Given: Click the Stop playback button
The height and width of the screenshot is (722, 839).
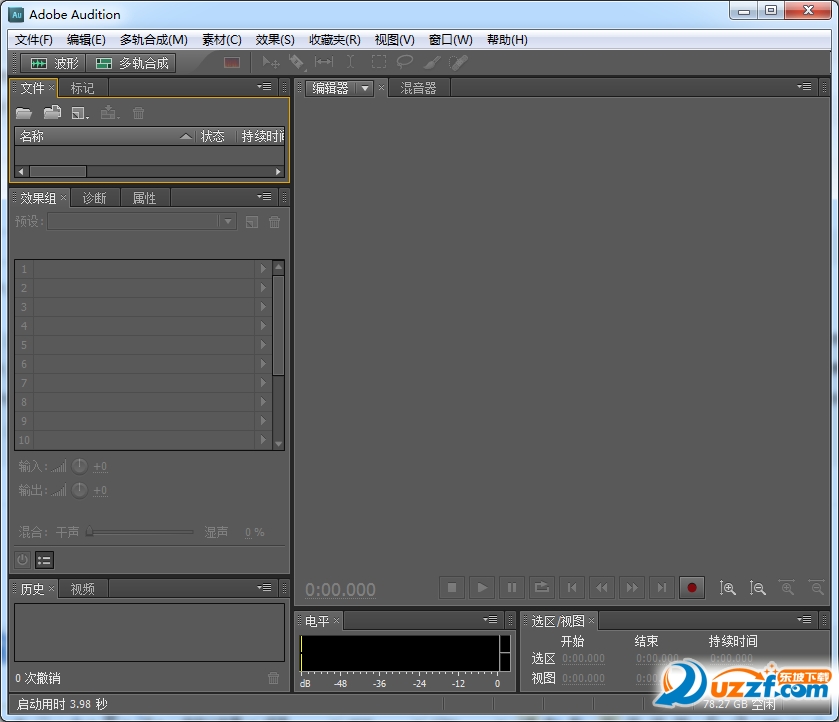Looking at the screenshot, I should coord(452,588).
